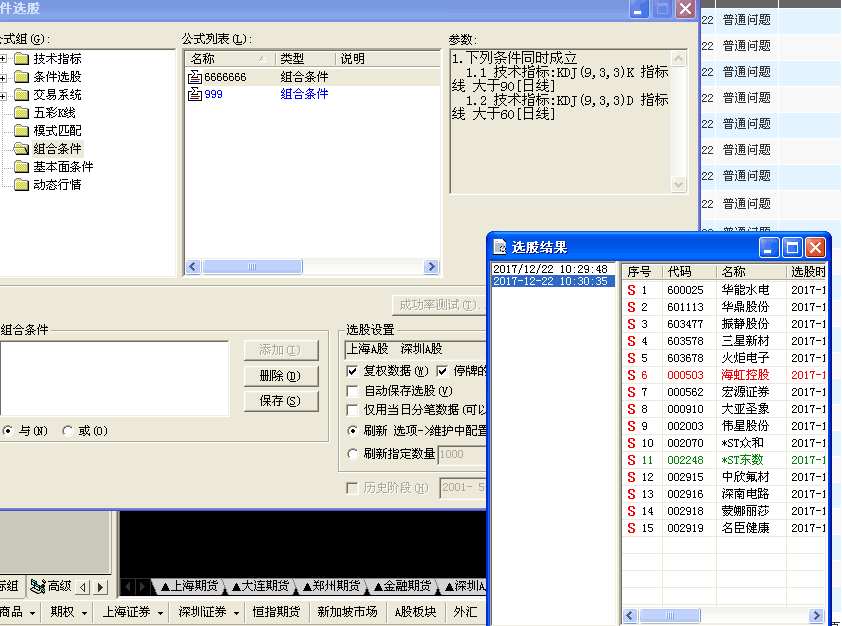Image resolution: width=842 pixels, height=626 pixels.
Task: Click the 保存 button
Action: click(279, 401)
